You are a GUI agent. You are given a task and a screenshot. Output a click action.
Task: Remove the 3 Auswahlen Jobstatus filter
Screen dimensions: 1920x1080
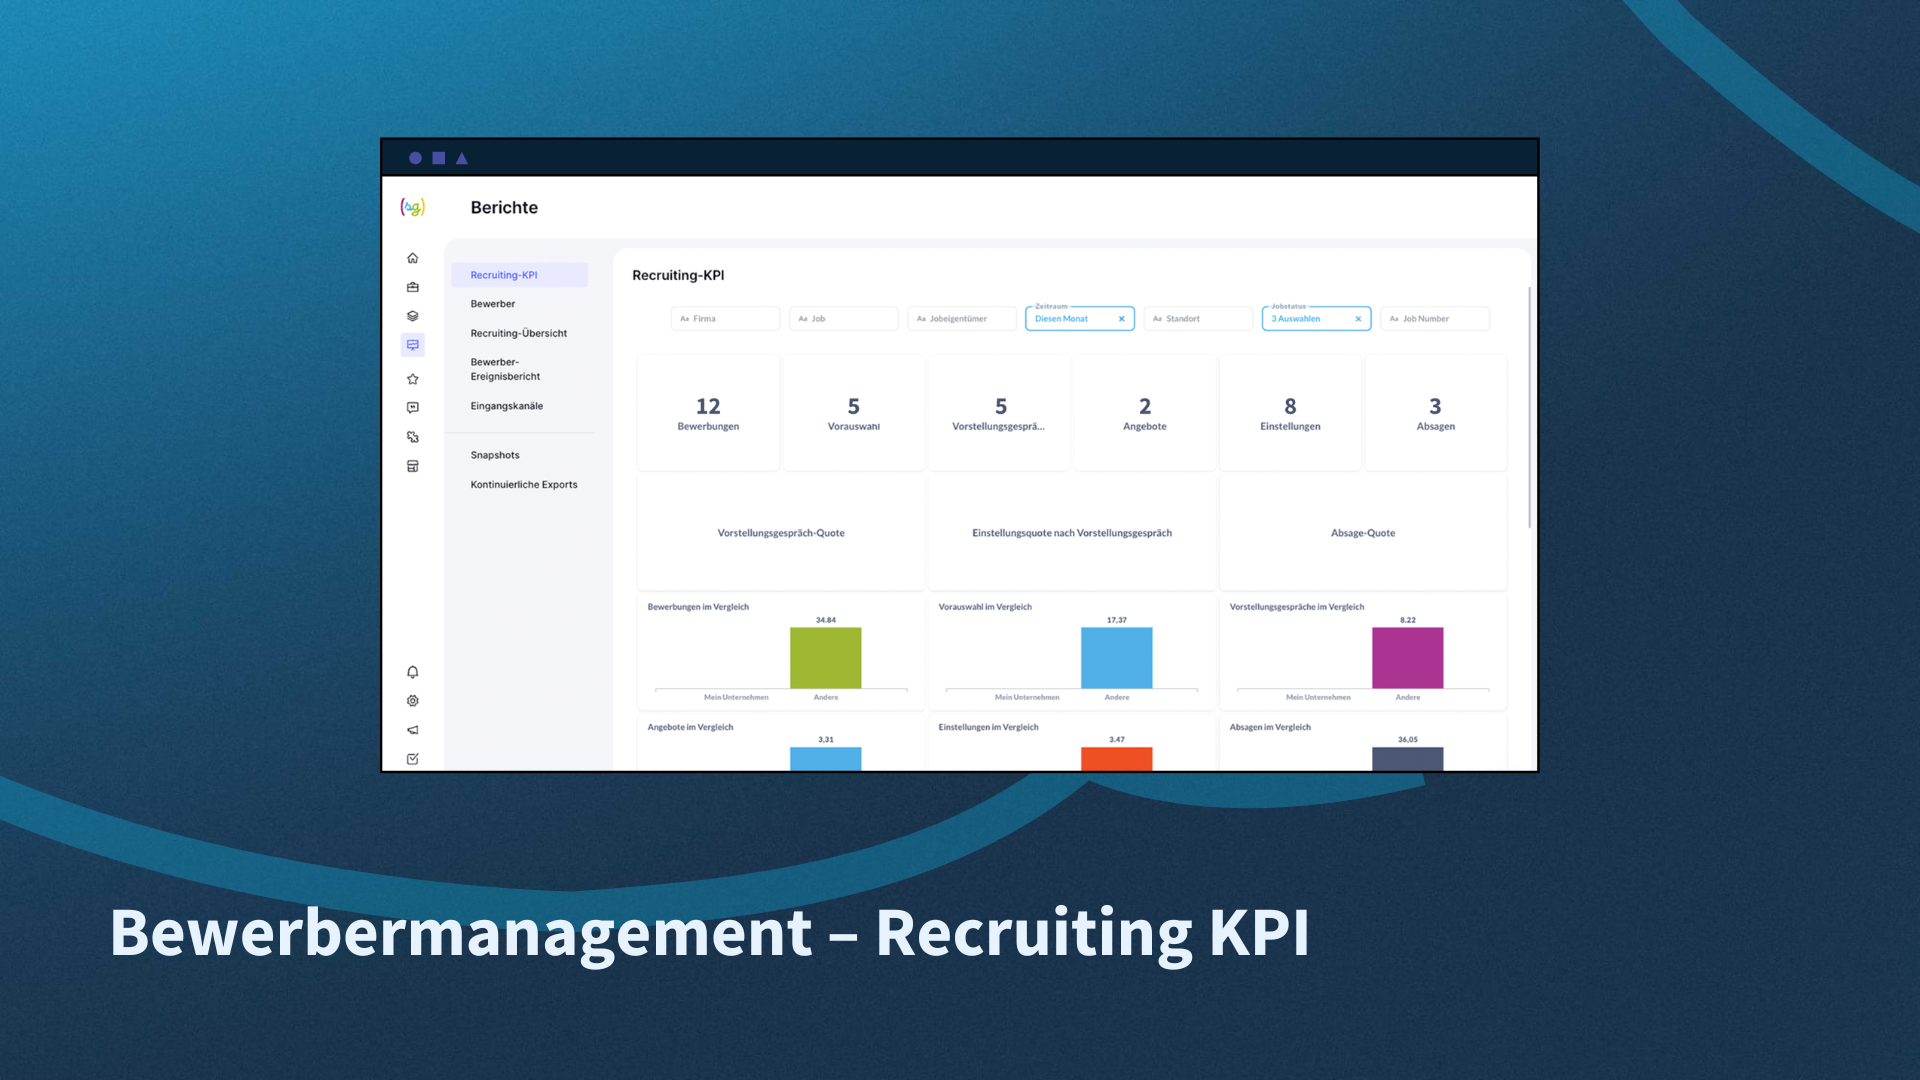click(1358, 319)
